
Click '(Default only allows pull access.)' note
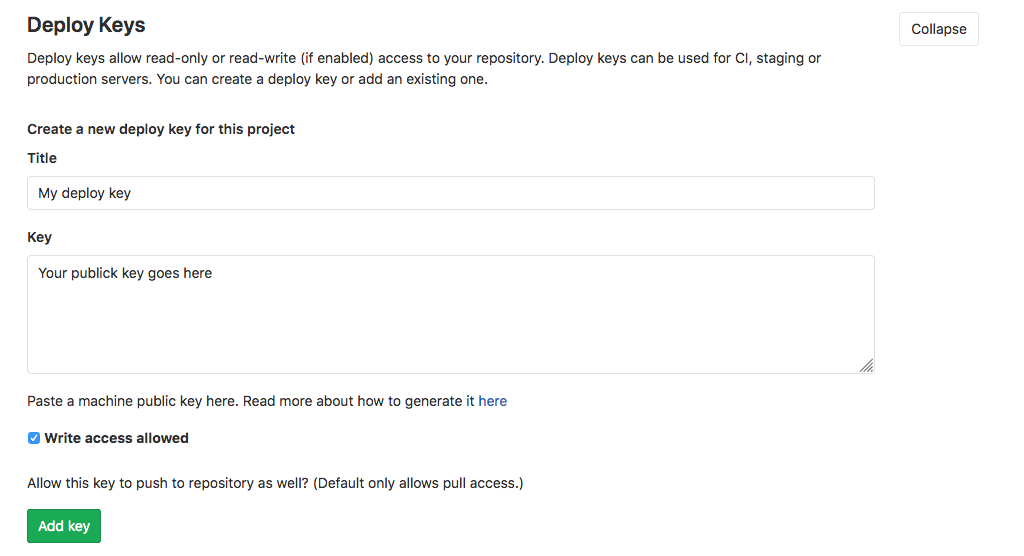418,483
